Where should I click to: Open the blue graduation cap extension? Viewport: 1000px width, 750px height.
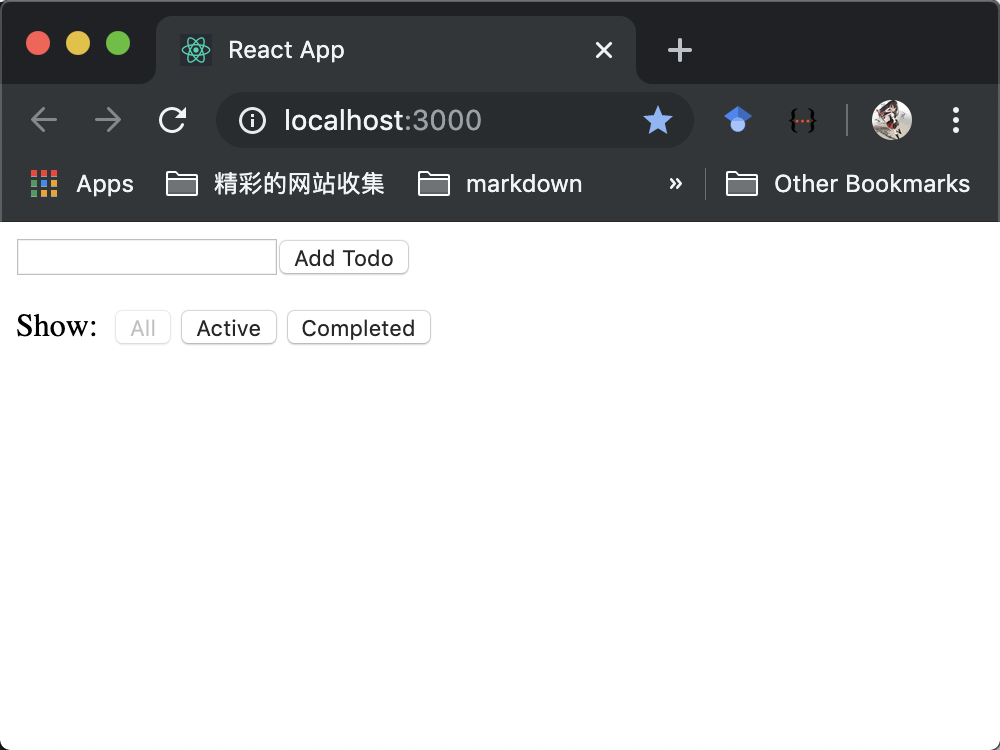tap(738, 120)
